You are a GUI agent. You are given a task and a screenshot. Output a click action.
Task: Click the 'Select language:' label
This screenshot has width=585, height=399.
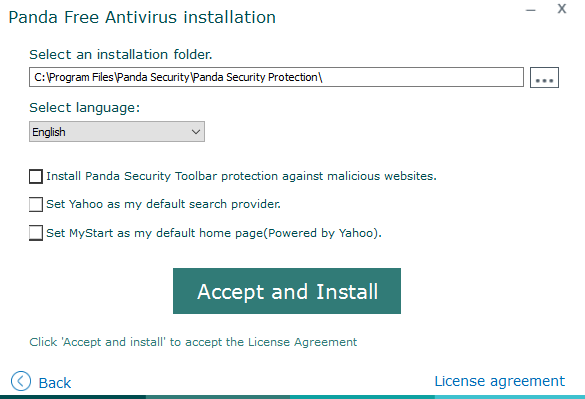85,108
